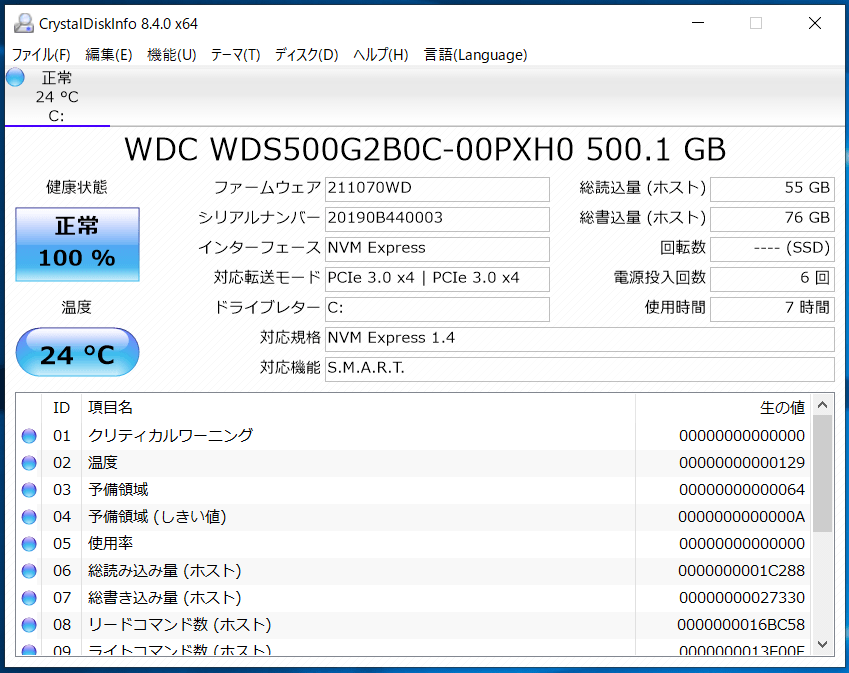Click the transfer mode field PCIe 3.0 x4
849x673 pixels.
437,279
